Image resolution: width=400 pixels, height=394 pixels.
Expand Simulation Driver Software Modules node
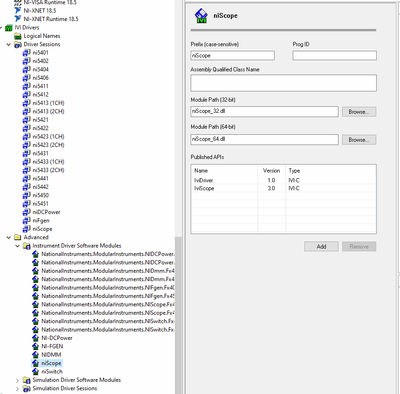[18, 380]
